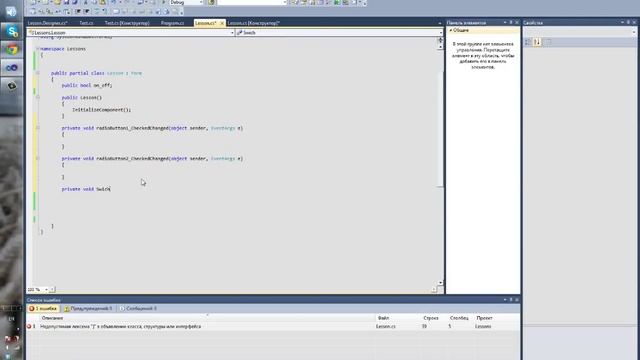Collapse the namespace Lessons code block

38,49
